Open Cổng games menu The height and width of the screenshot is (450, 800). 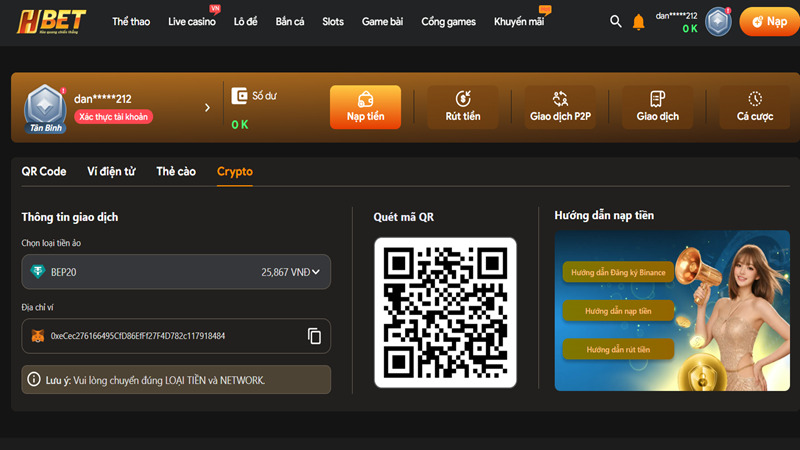pos(448,21)
